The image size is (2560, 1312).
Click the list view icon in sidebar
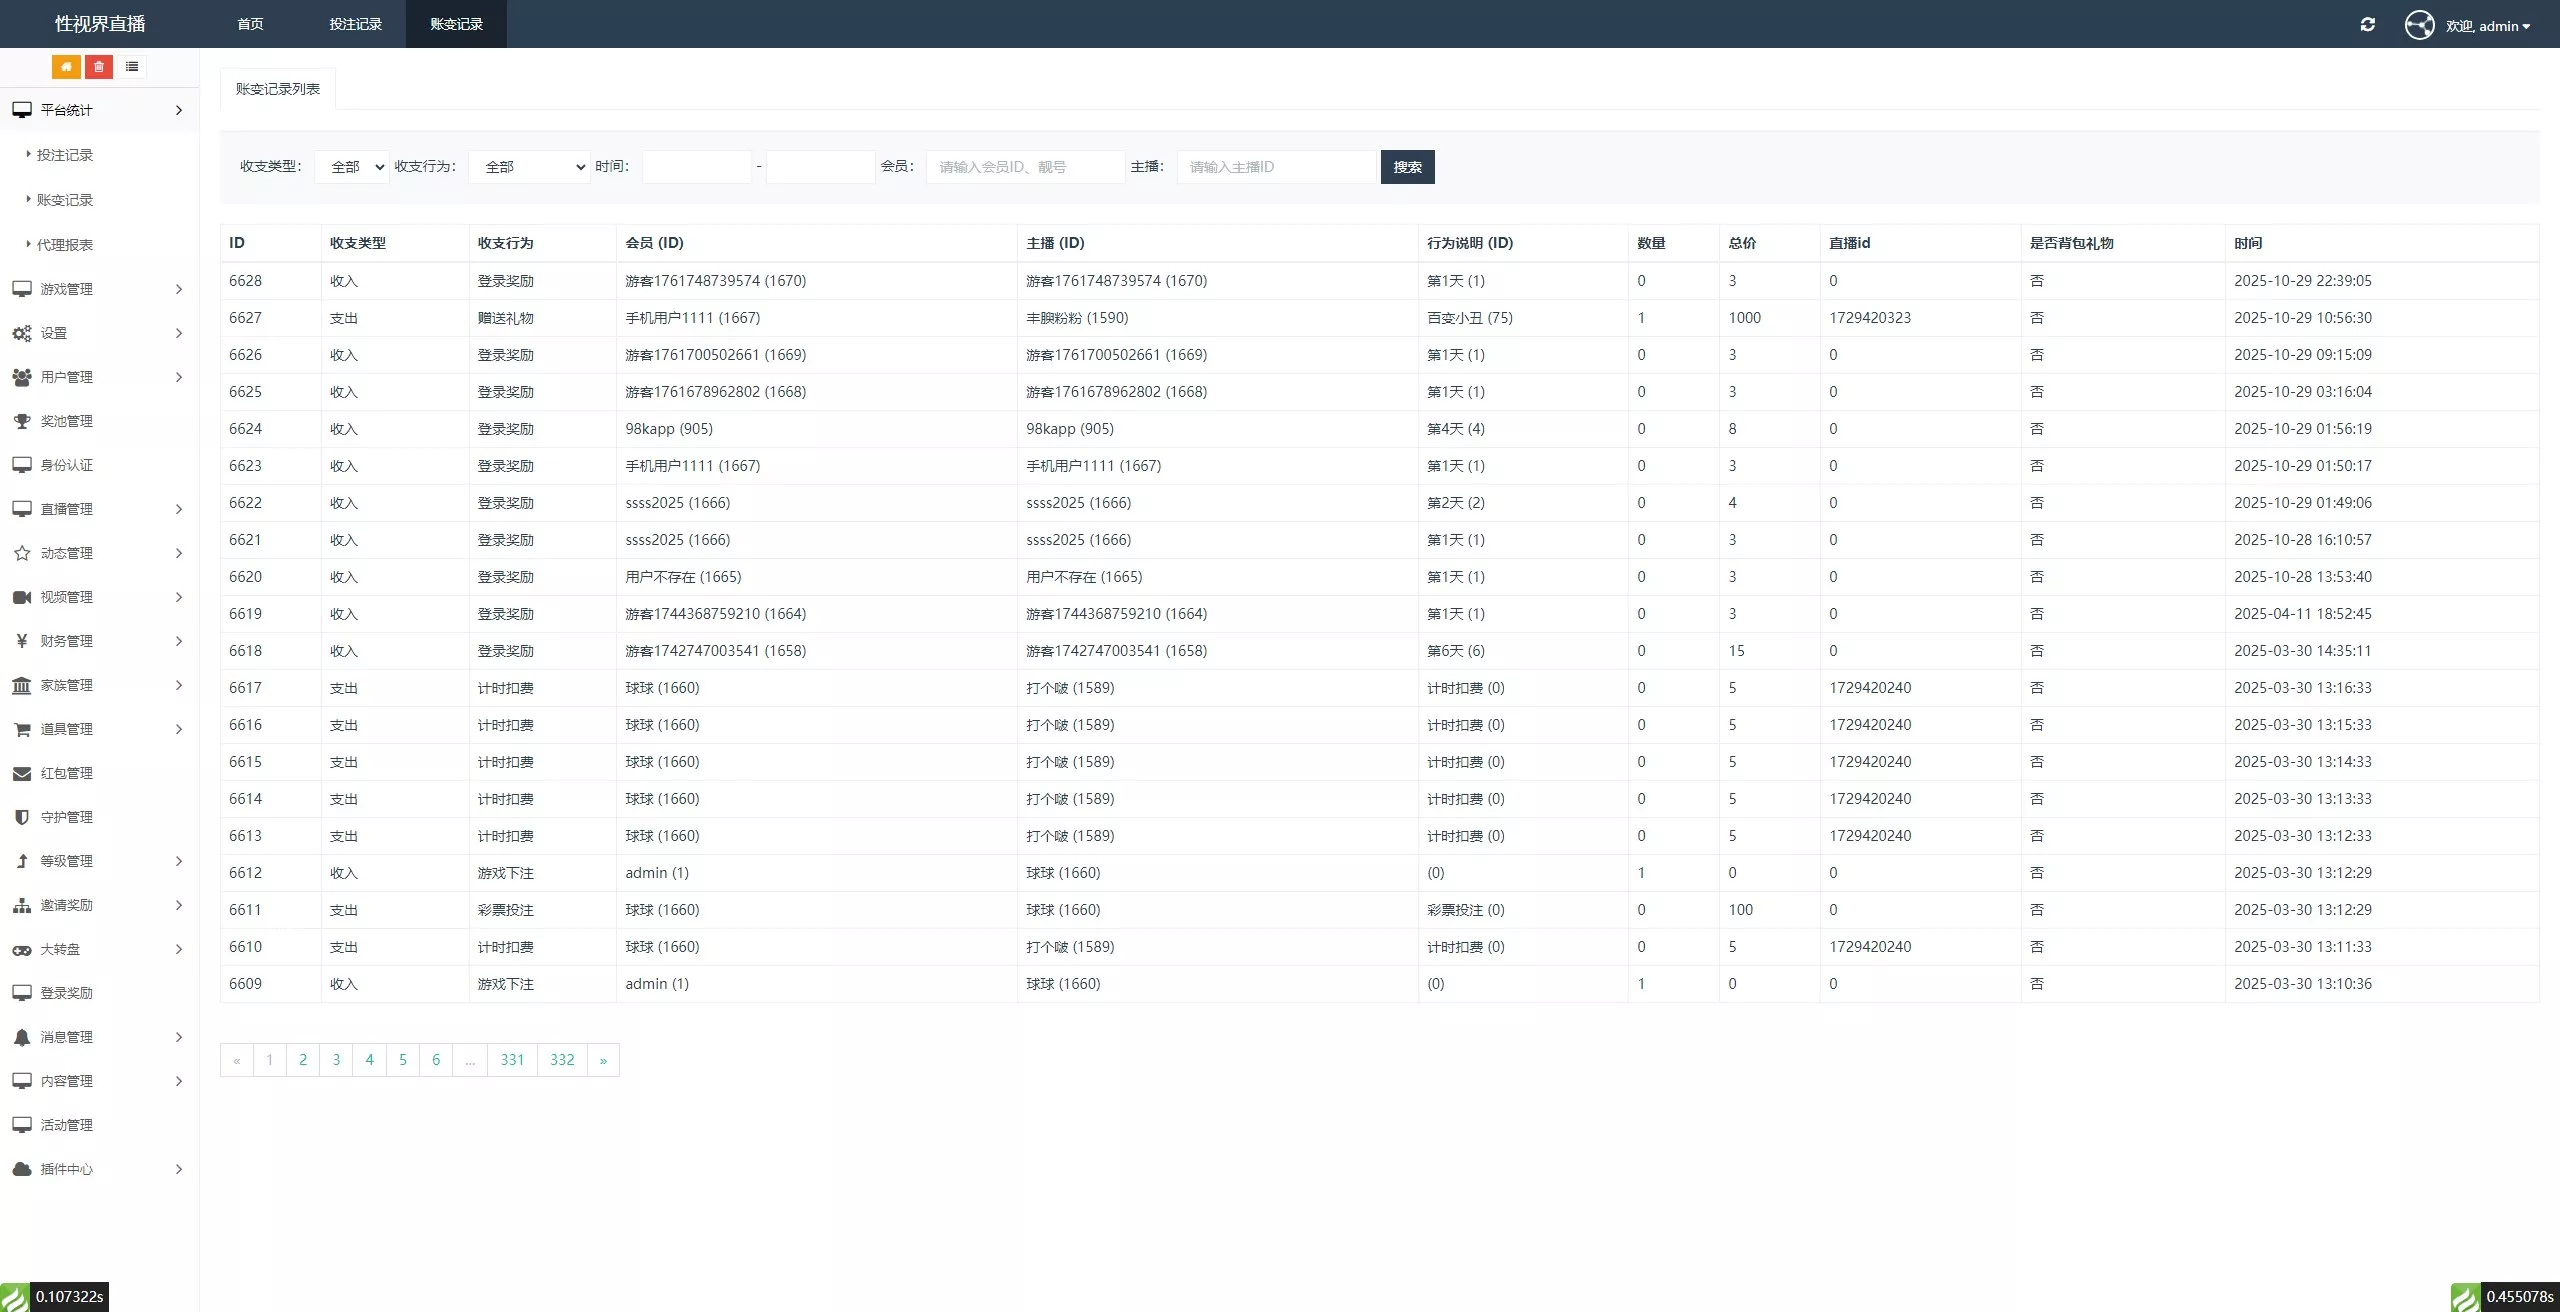(132, 67)
